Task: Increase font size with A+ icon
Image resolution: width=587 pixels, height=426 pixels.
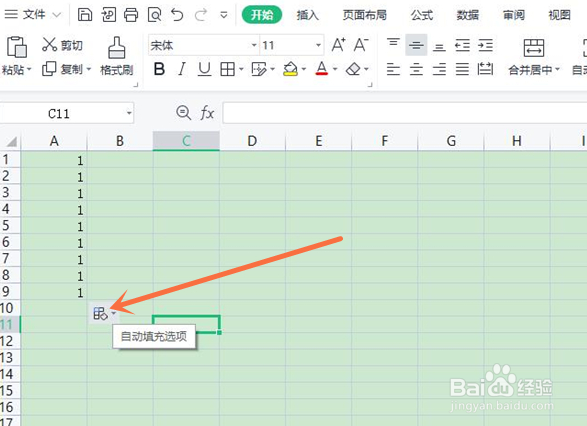Action: coord(338,45)
